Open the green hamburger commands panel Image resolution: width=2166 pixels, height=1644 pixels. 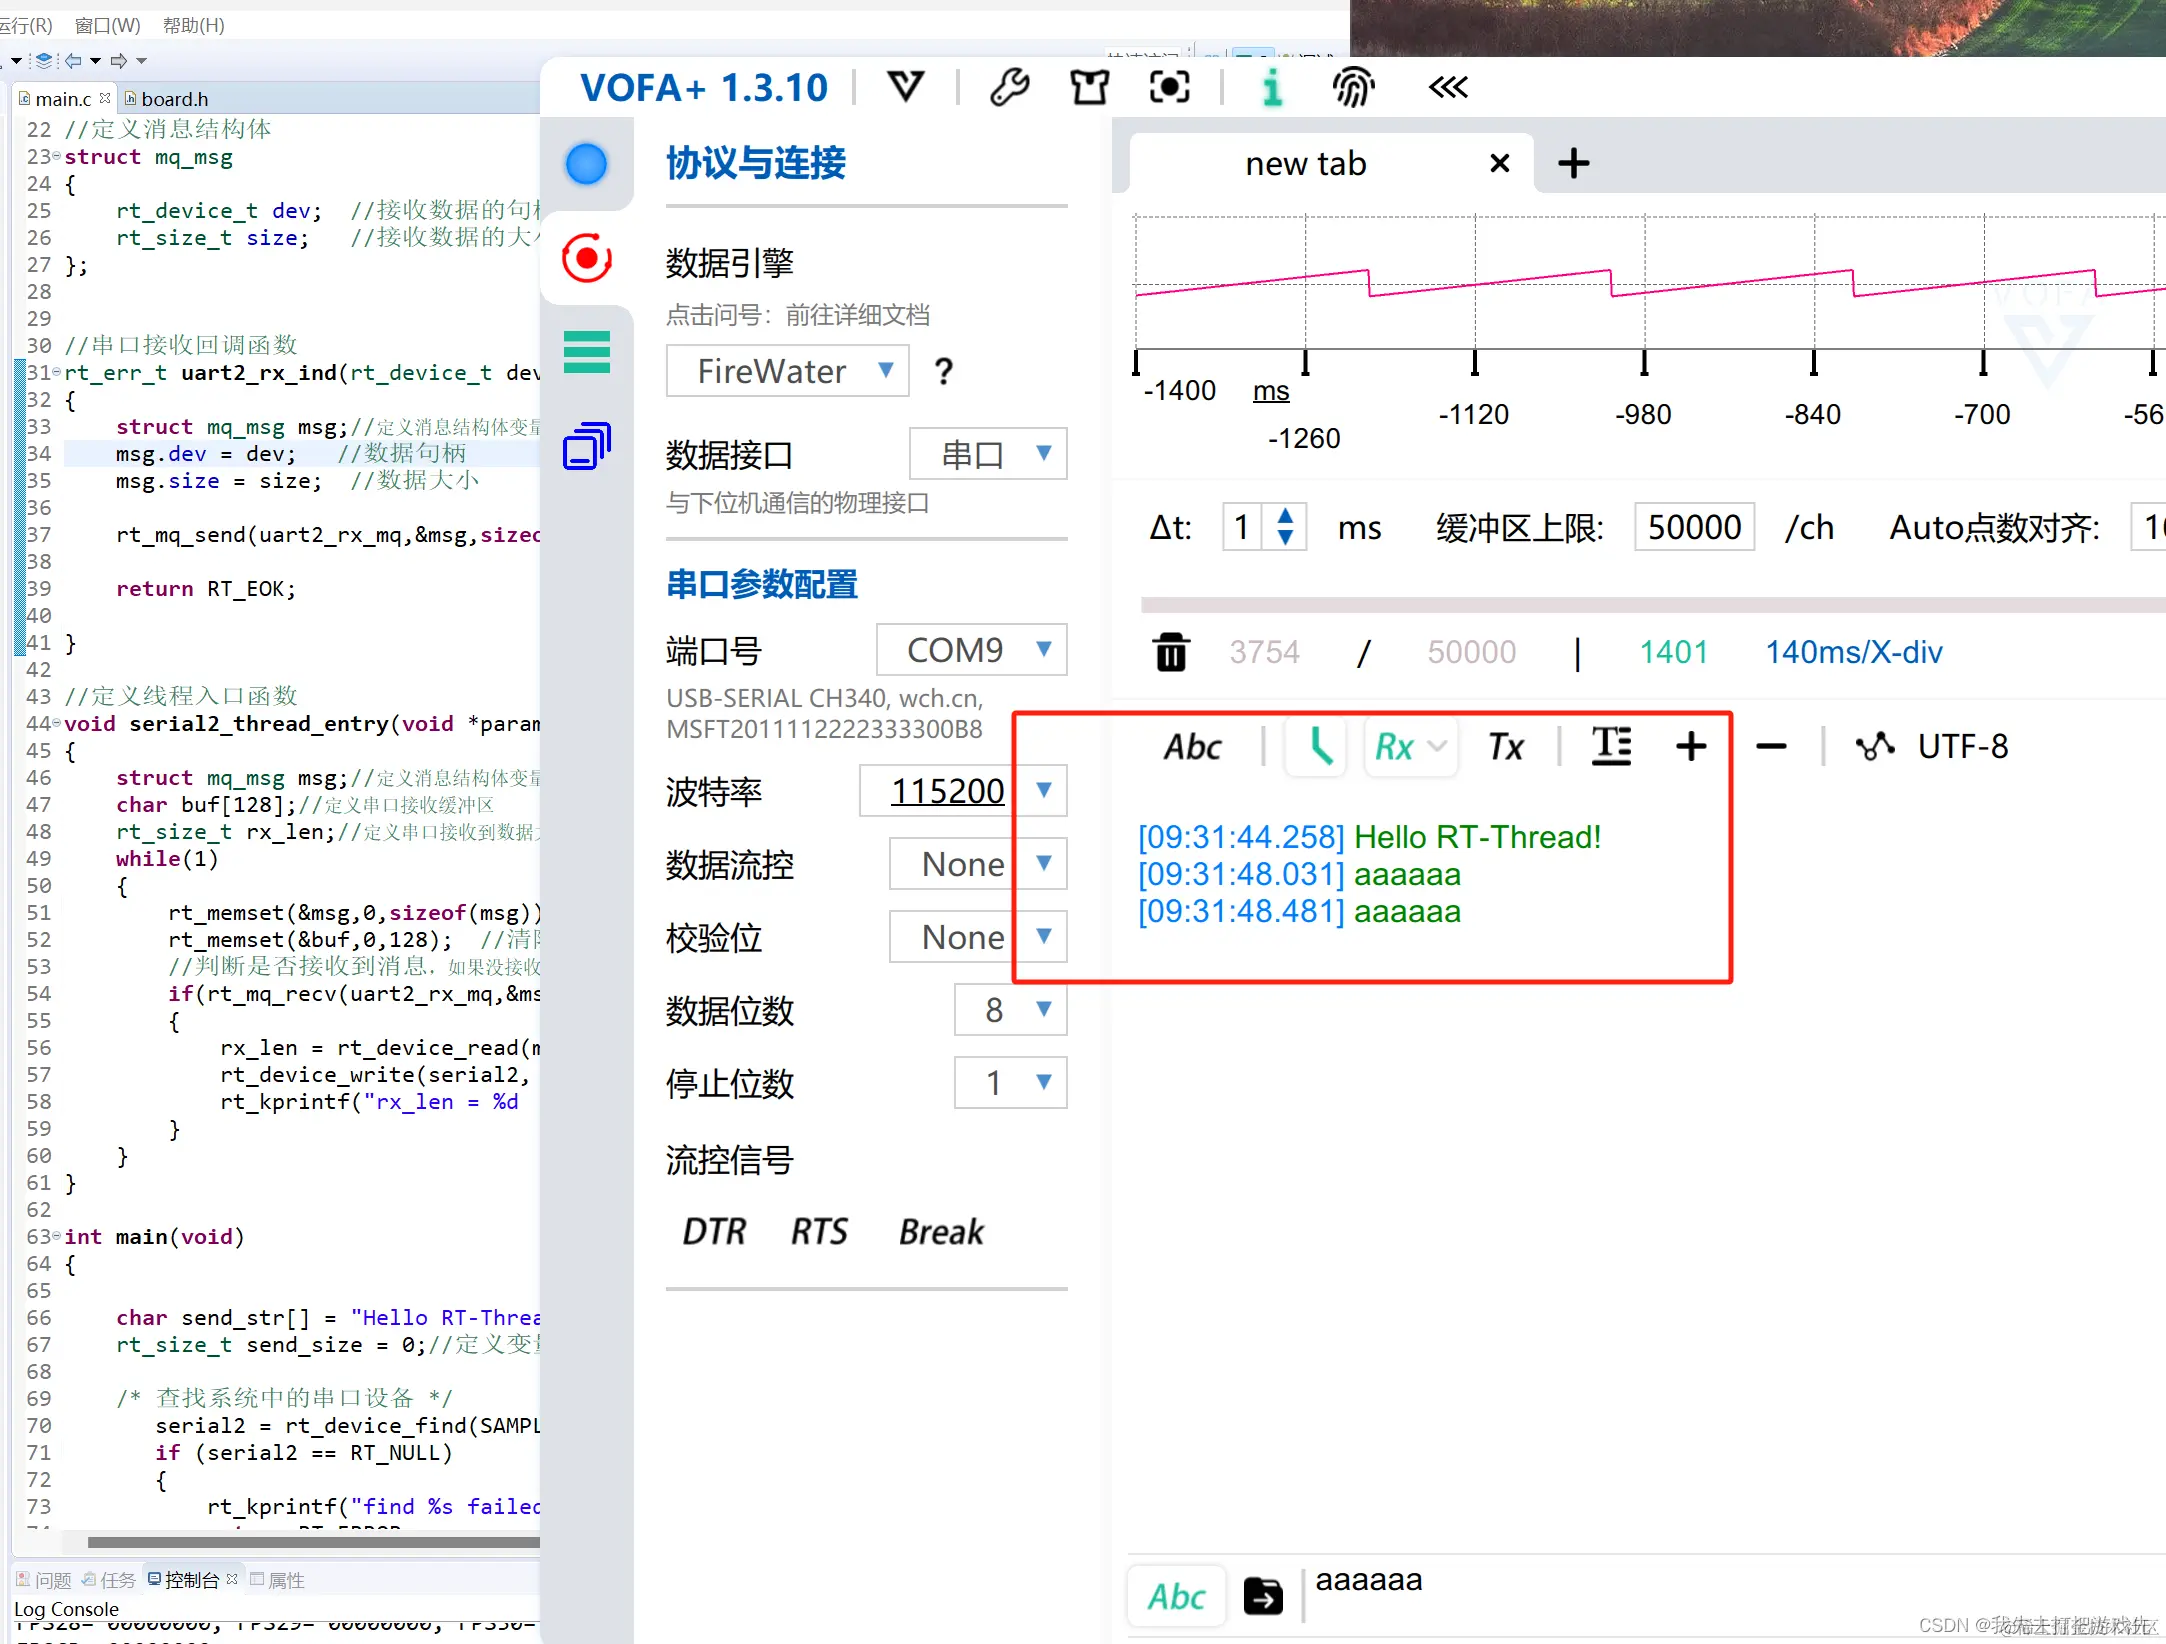[x=587, y=352]
